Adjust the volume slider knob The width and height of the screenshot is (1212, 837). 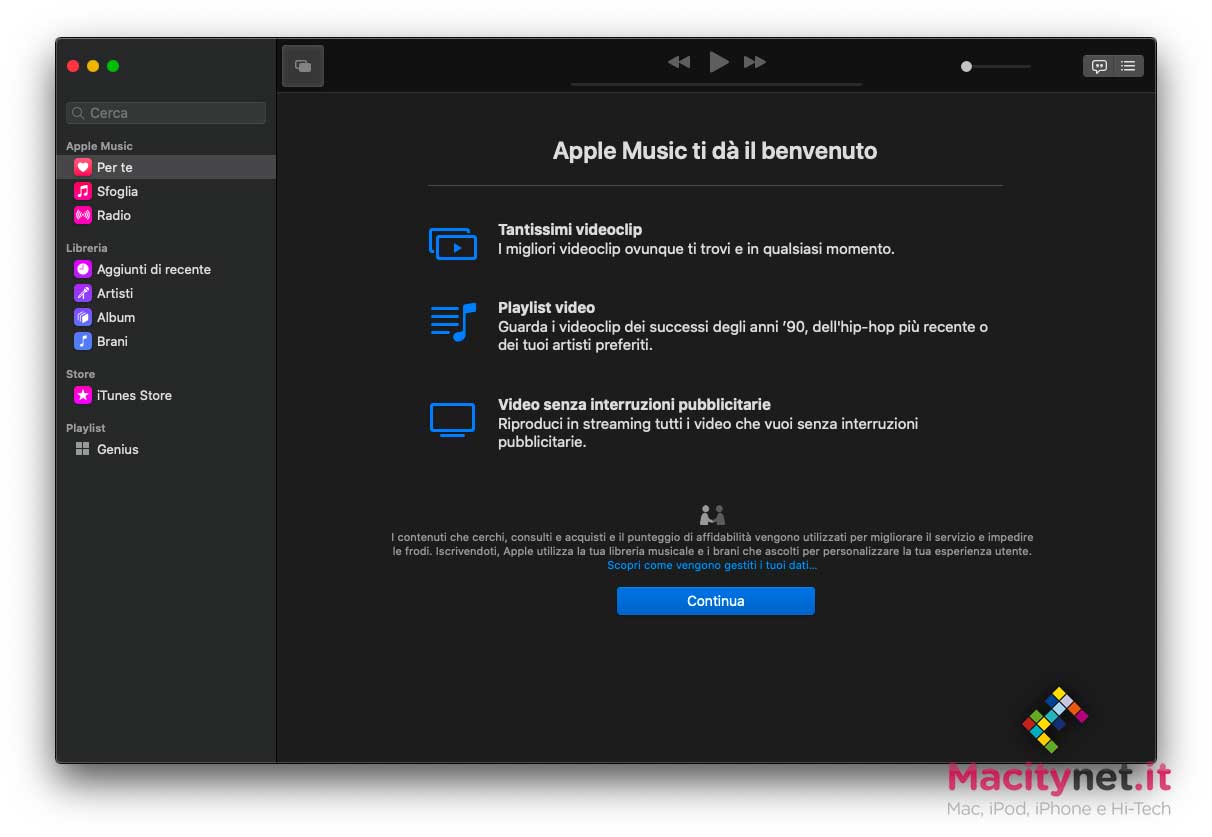click(966, 67)
